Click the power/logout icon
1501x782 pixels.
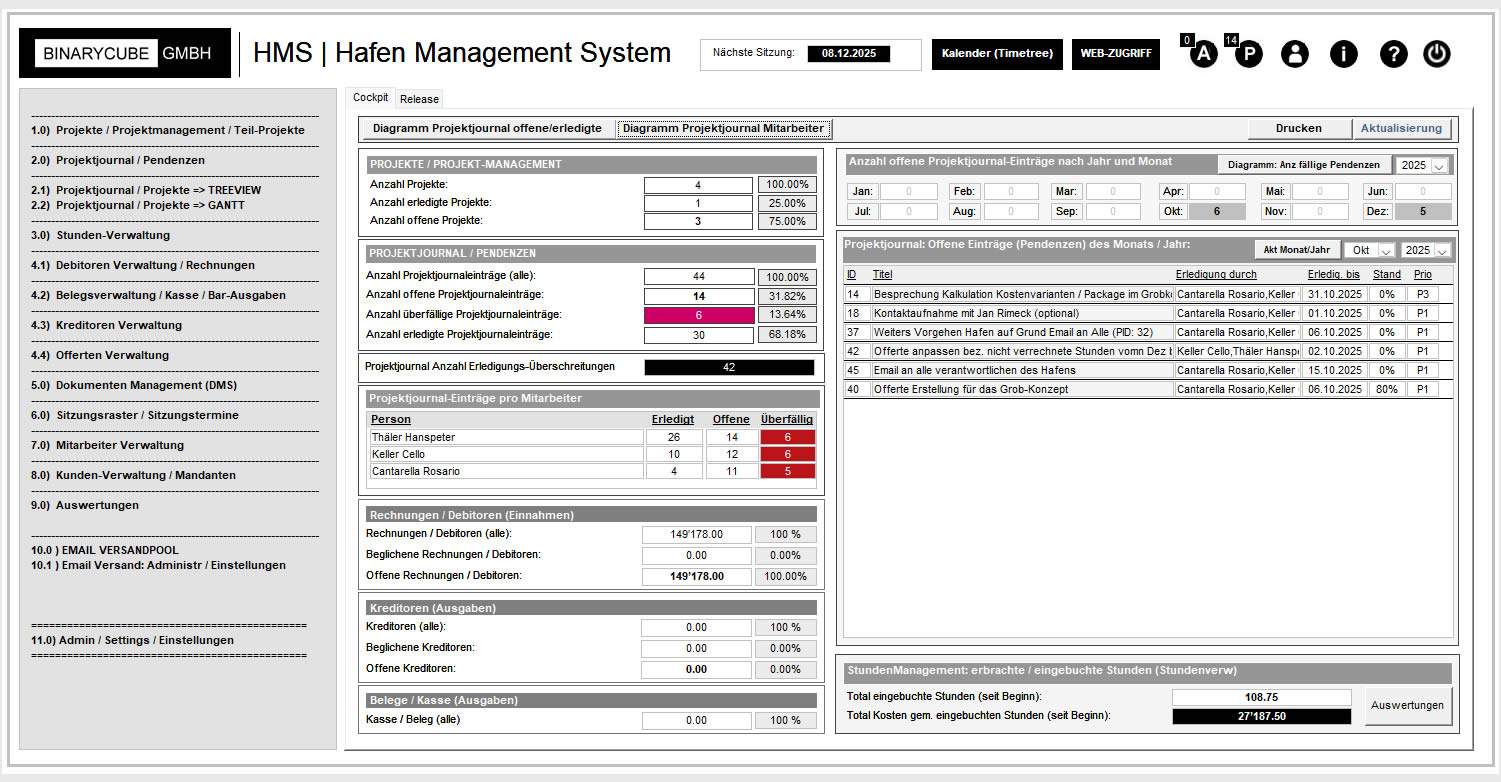click(x=1437, y=54)
